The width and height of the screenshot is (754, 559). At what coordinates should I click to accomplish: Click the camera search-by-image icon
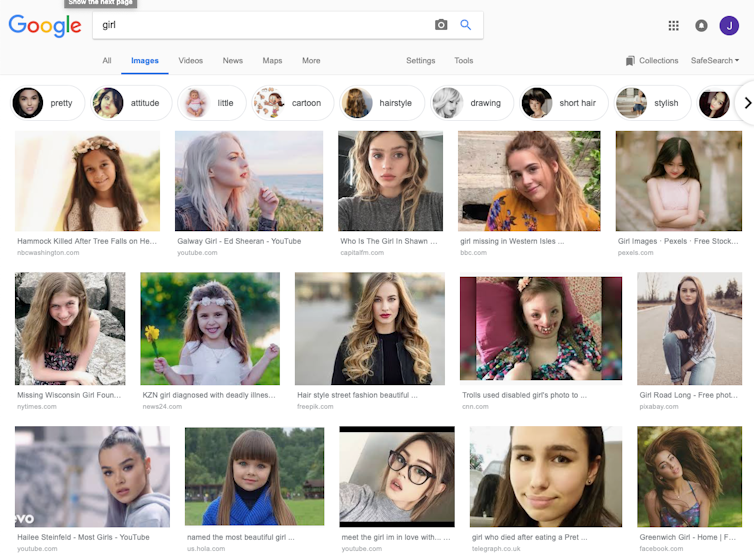point(441,25)
